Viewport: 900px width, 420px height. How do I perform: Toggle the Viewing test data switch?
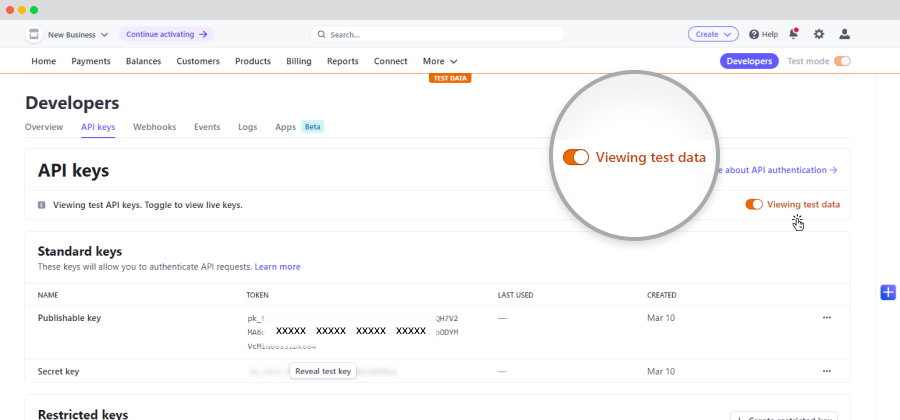click(754, 204)
